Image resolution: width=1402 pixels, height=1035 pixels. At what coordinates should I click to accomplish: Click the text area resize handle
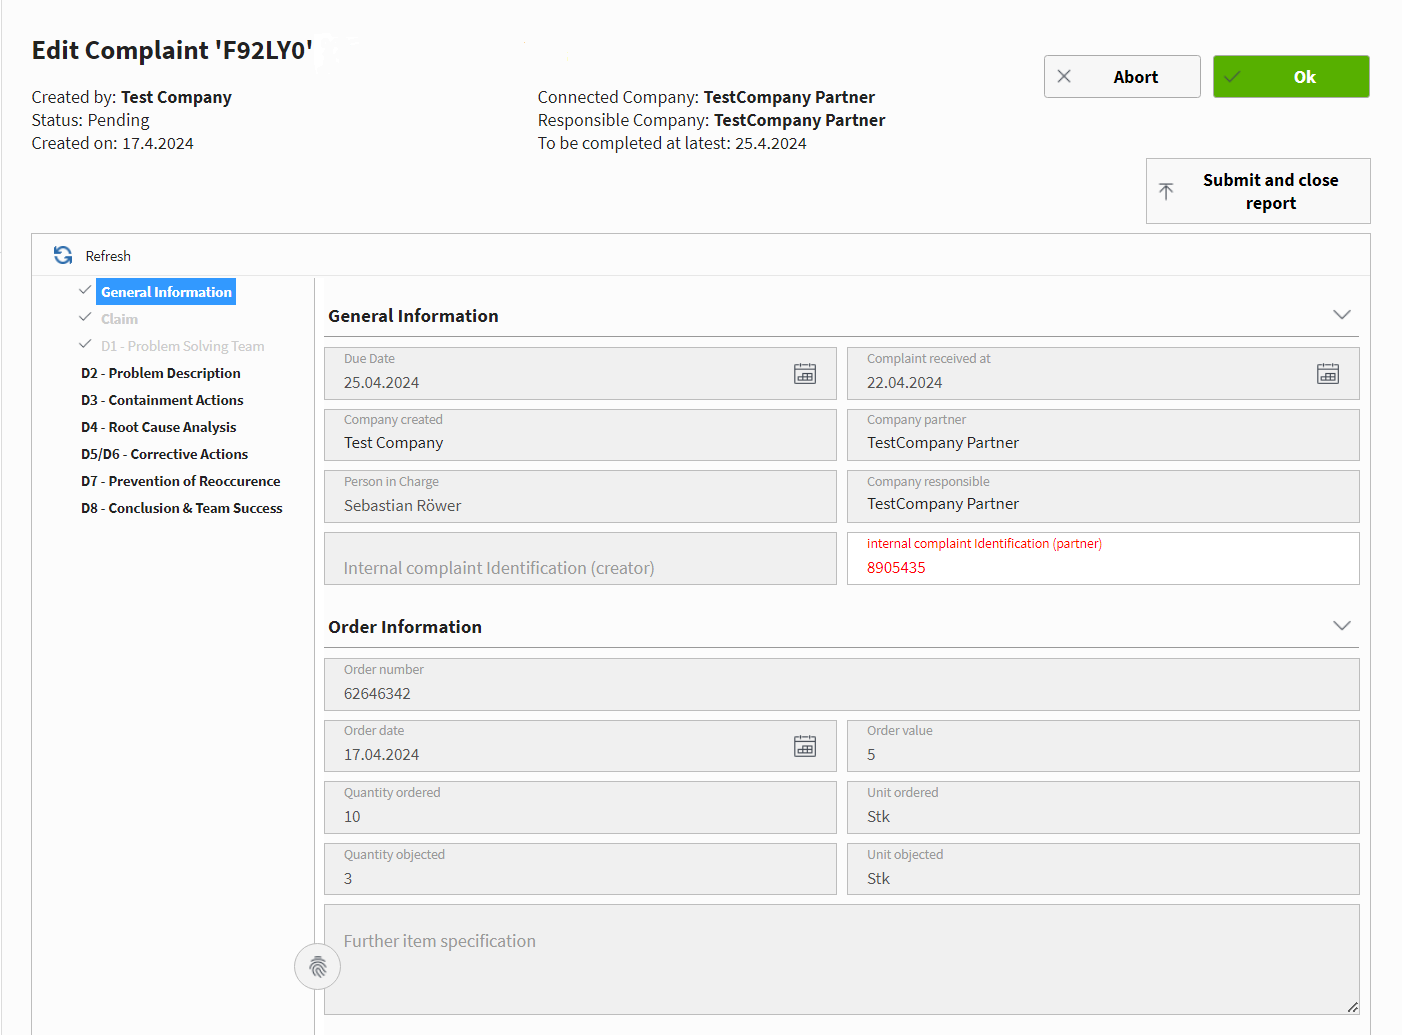click(1352, 1007)
